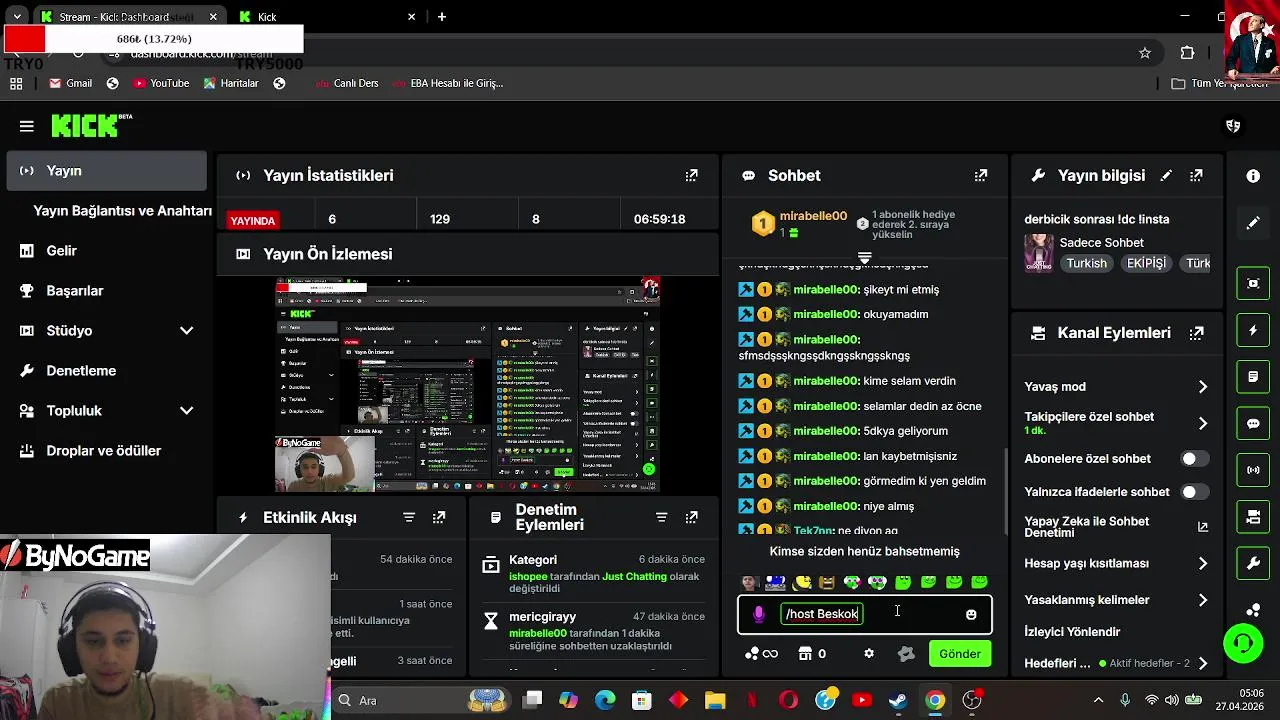Screen dimensions: 1280x720
Task: Pop out the Yayın İstatistikleri panel
Action: [x=691, y=175]
